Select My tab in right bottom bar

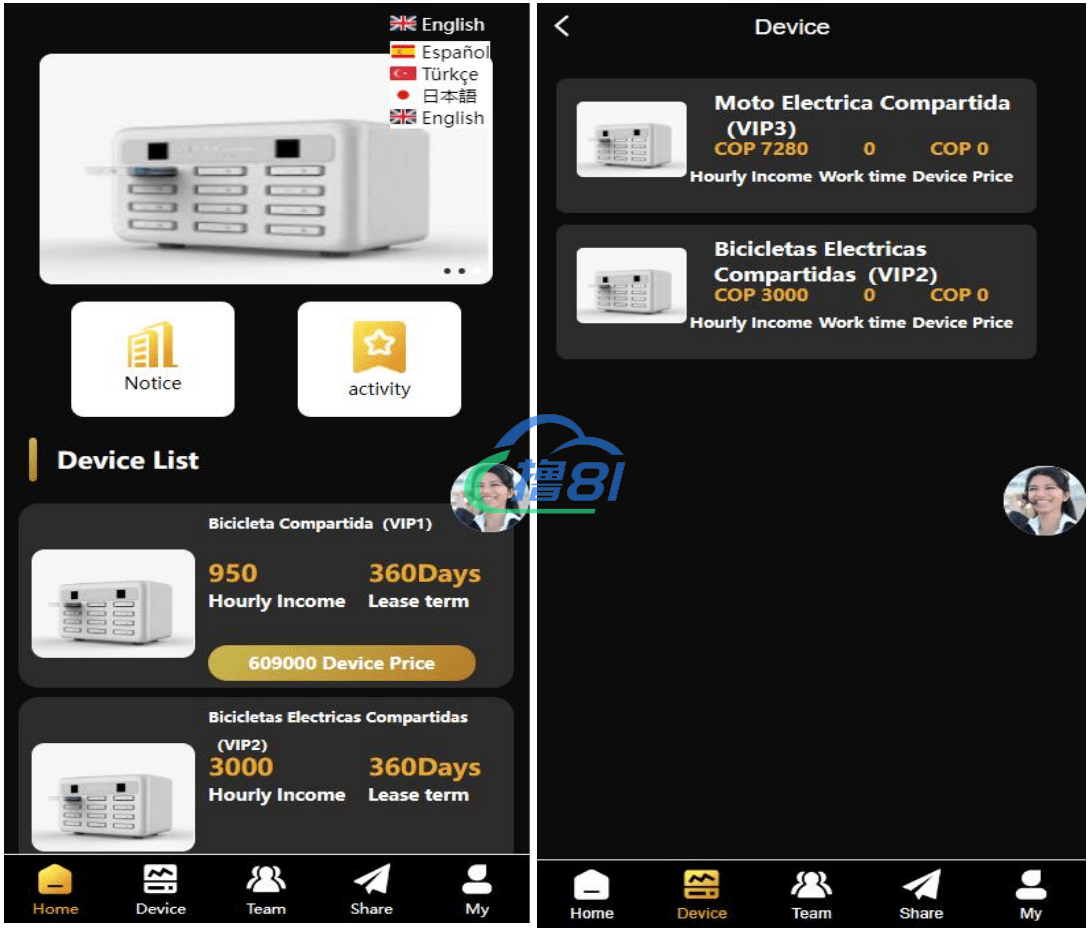pos(1031,886)
